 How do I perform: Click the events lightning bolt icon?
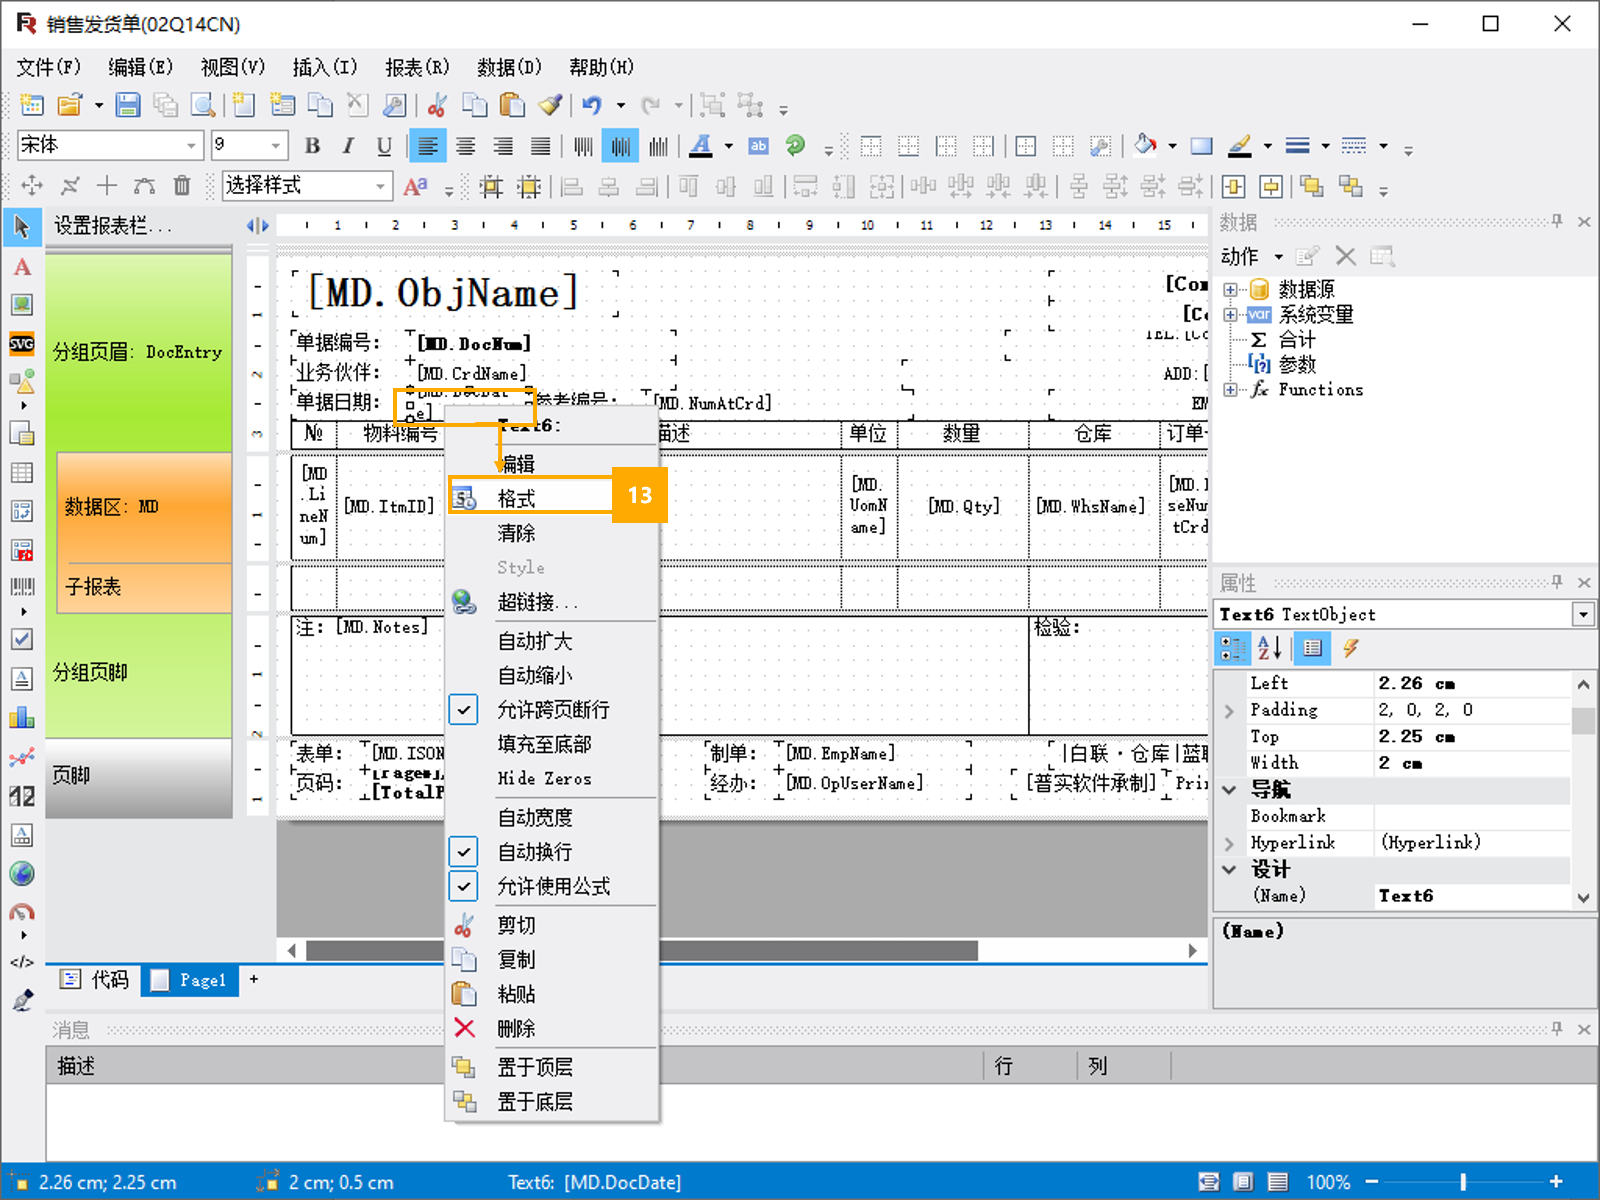1351,648
